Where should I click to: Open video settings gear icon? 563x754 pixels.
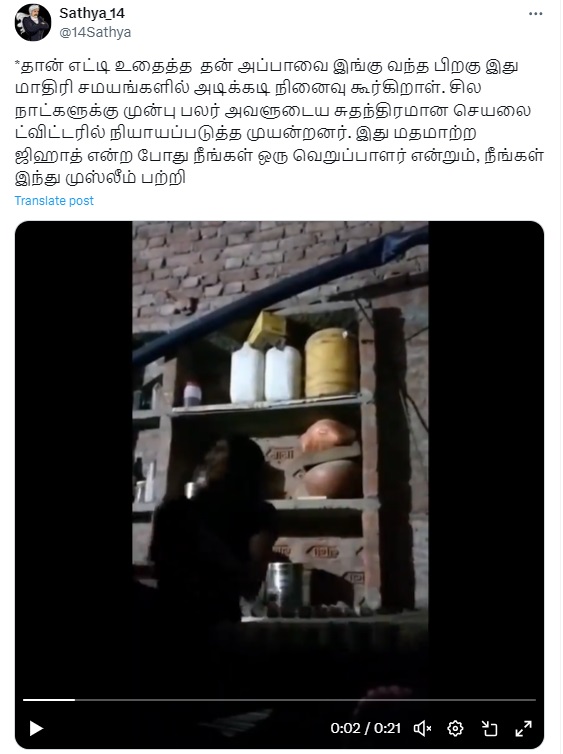point(455,728)
